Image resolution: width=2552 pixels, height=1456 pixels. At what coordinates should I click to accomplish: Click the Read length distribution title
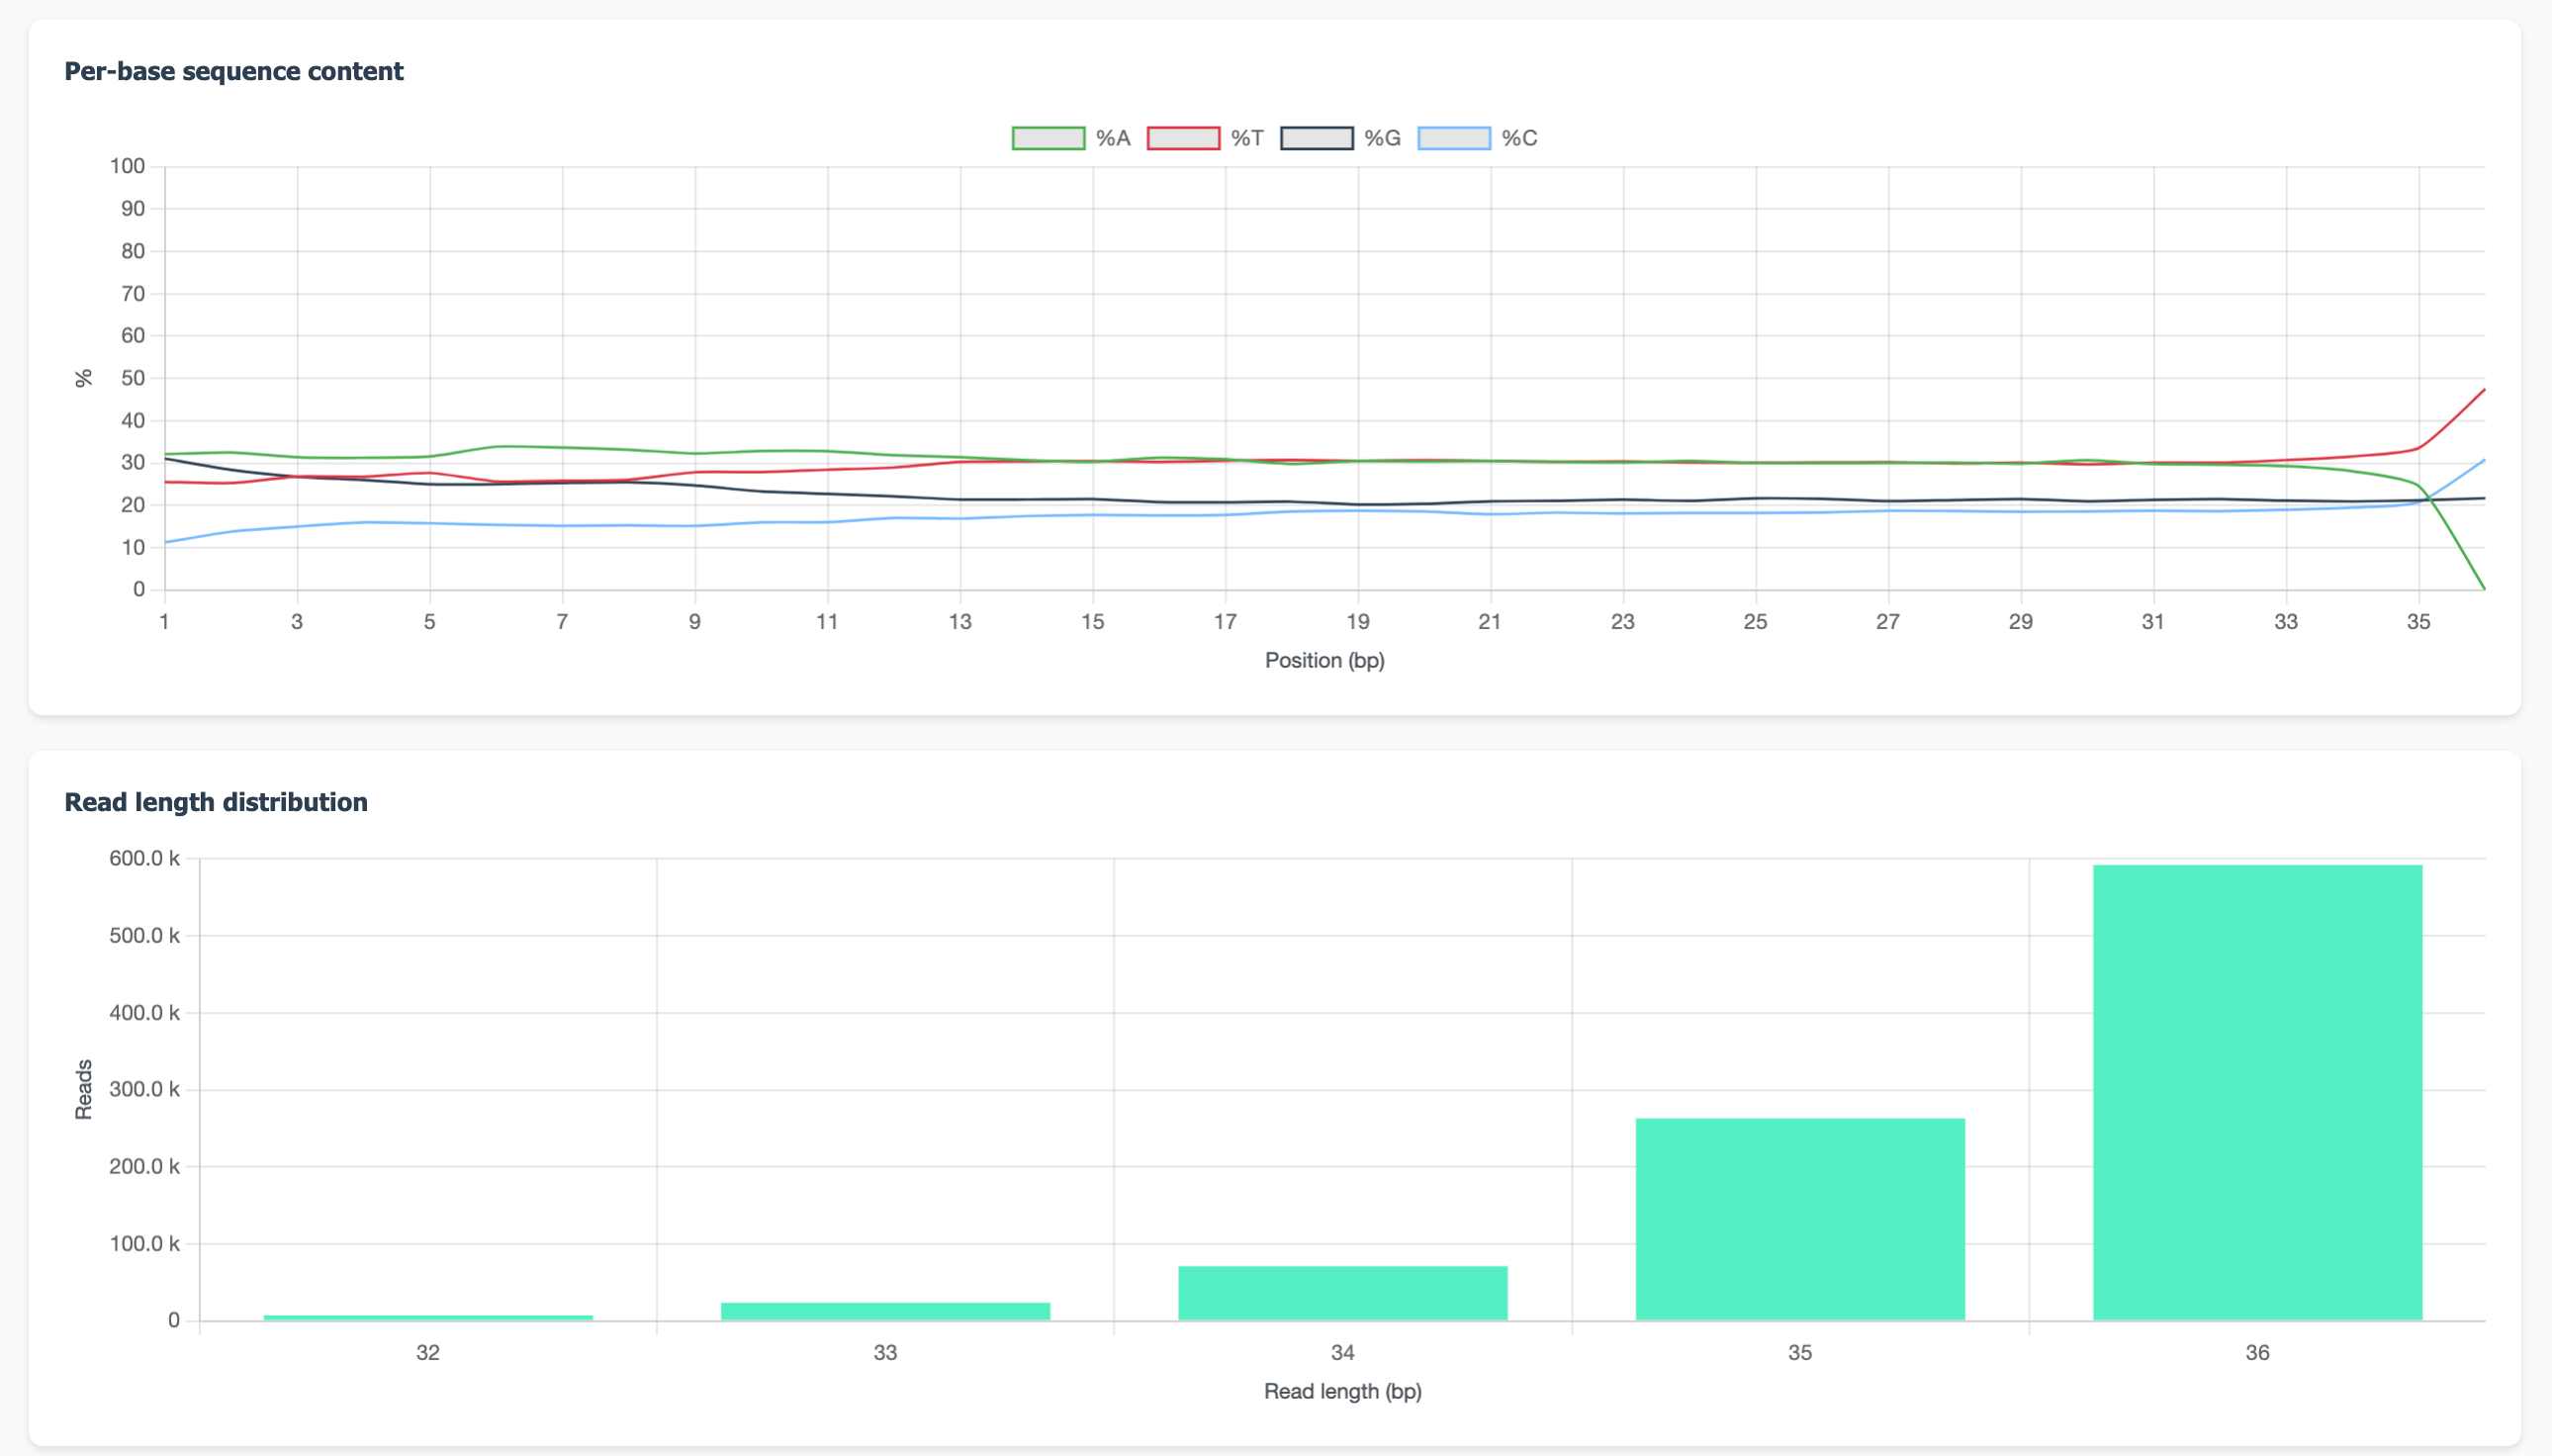coord(216,801)
